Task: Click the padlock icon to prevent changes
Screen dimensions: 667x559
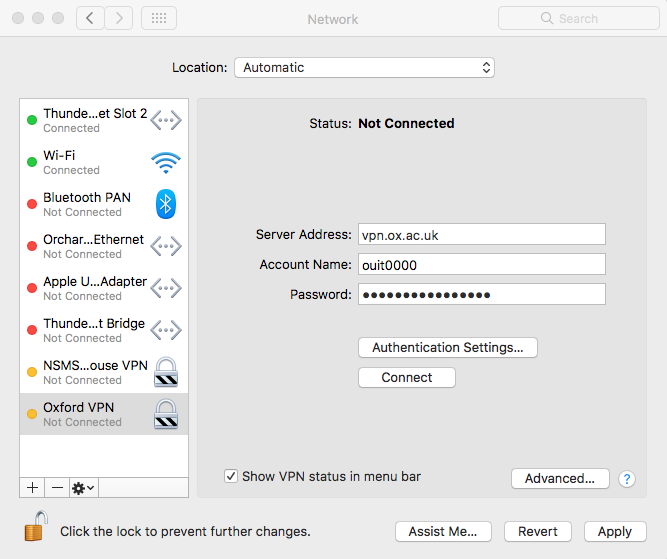Action: coord(36,528)
